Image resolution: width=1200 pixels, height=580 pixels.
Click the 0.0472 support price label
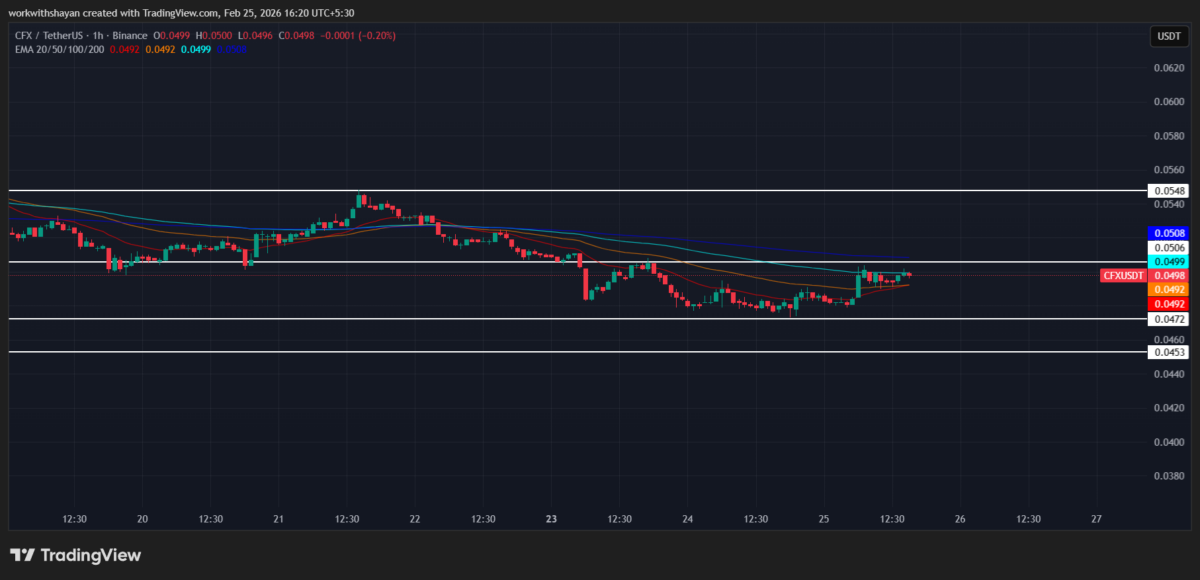click(1168, 318)
